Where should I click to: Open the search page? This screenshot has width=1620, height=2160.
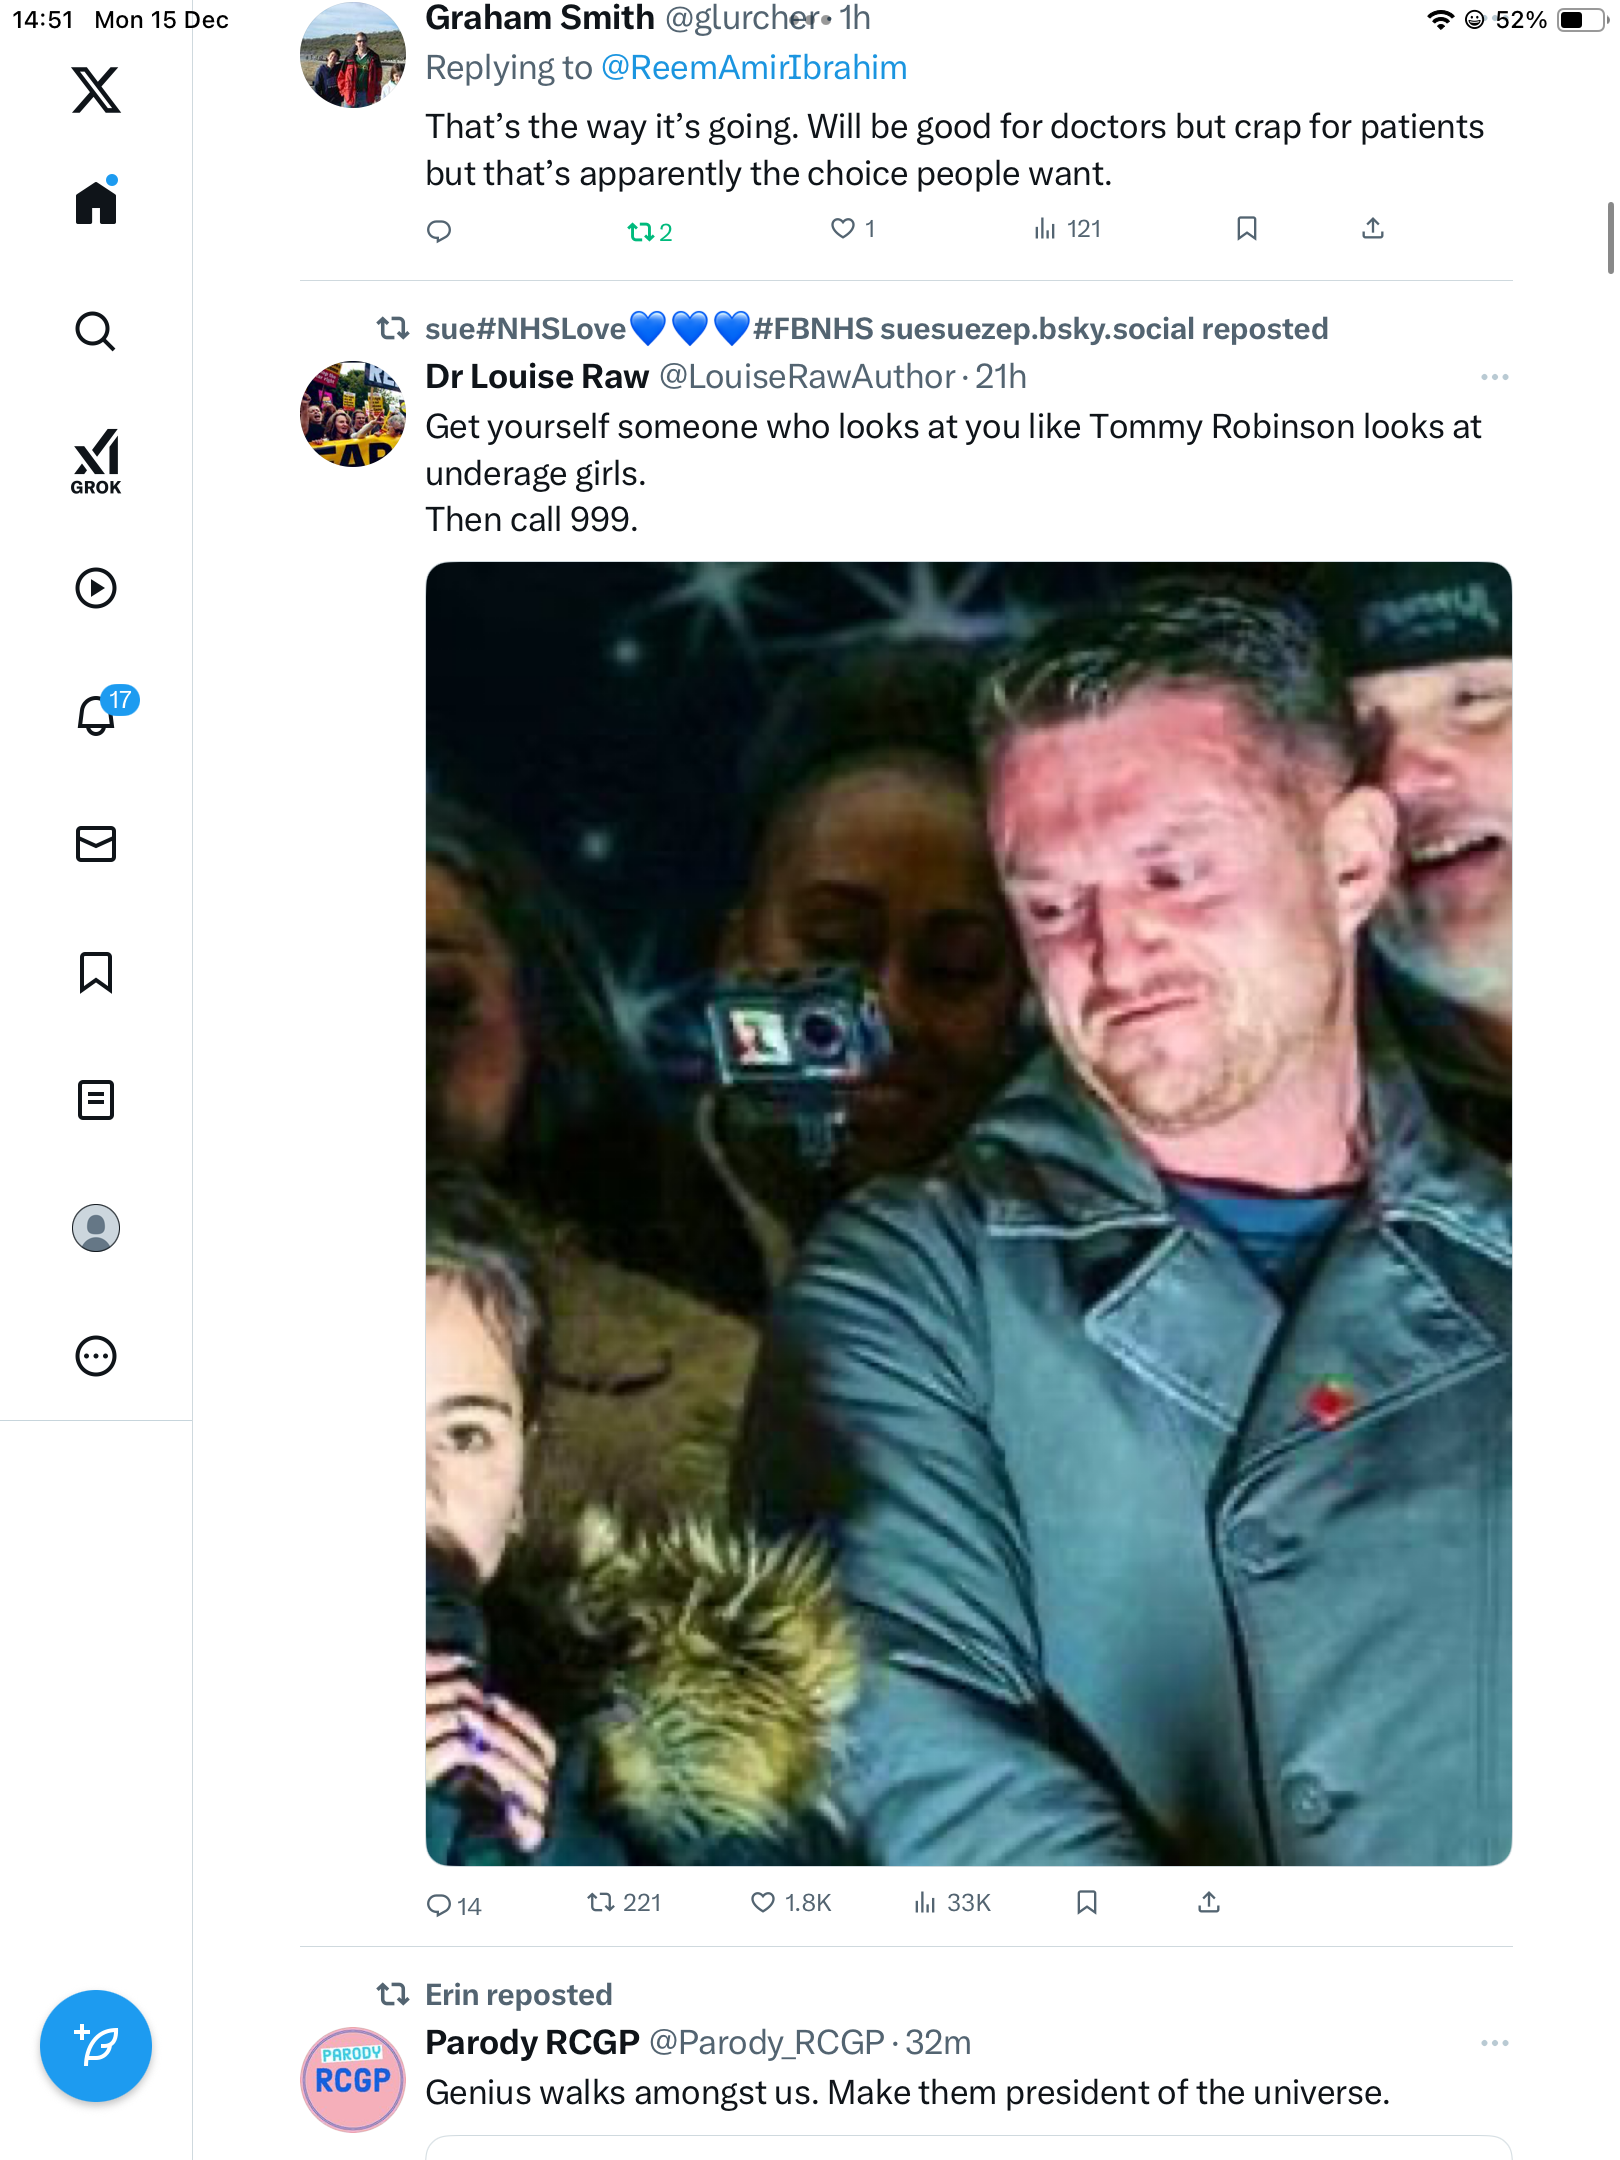coord(96,331)
